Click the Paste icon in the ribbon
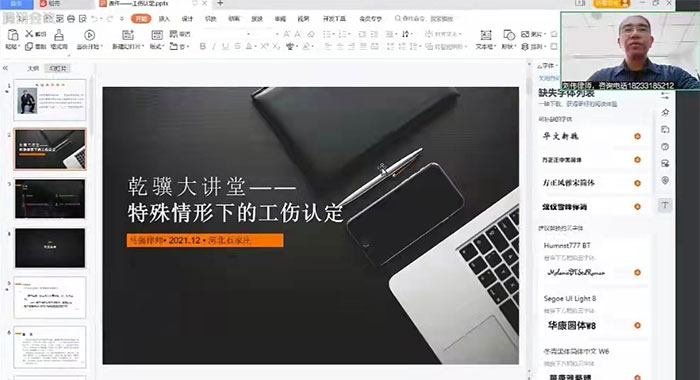The image size is (700, 380). pos(12,35)
